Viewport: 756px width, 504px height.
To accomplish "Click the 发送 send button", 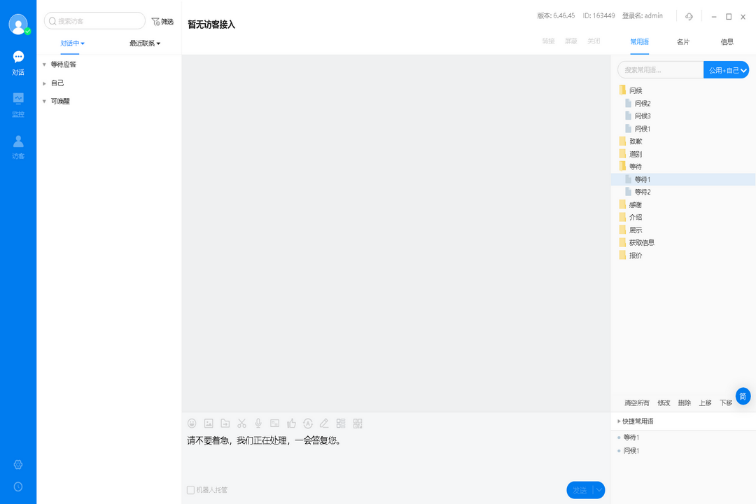I will (579, 490).
